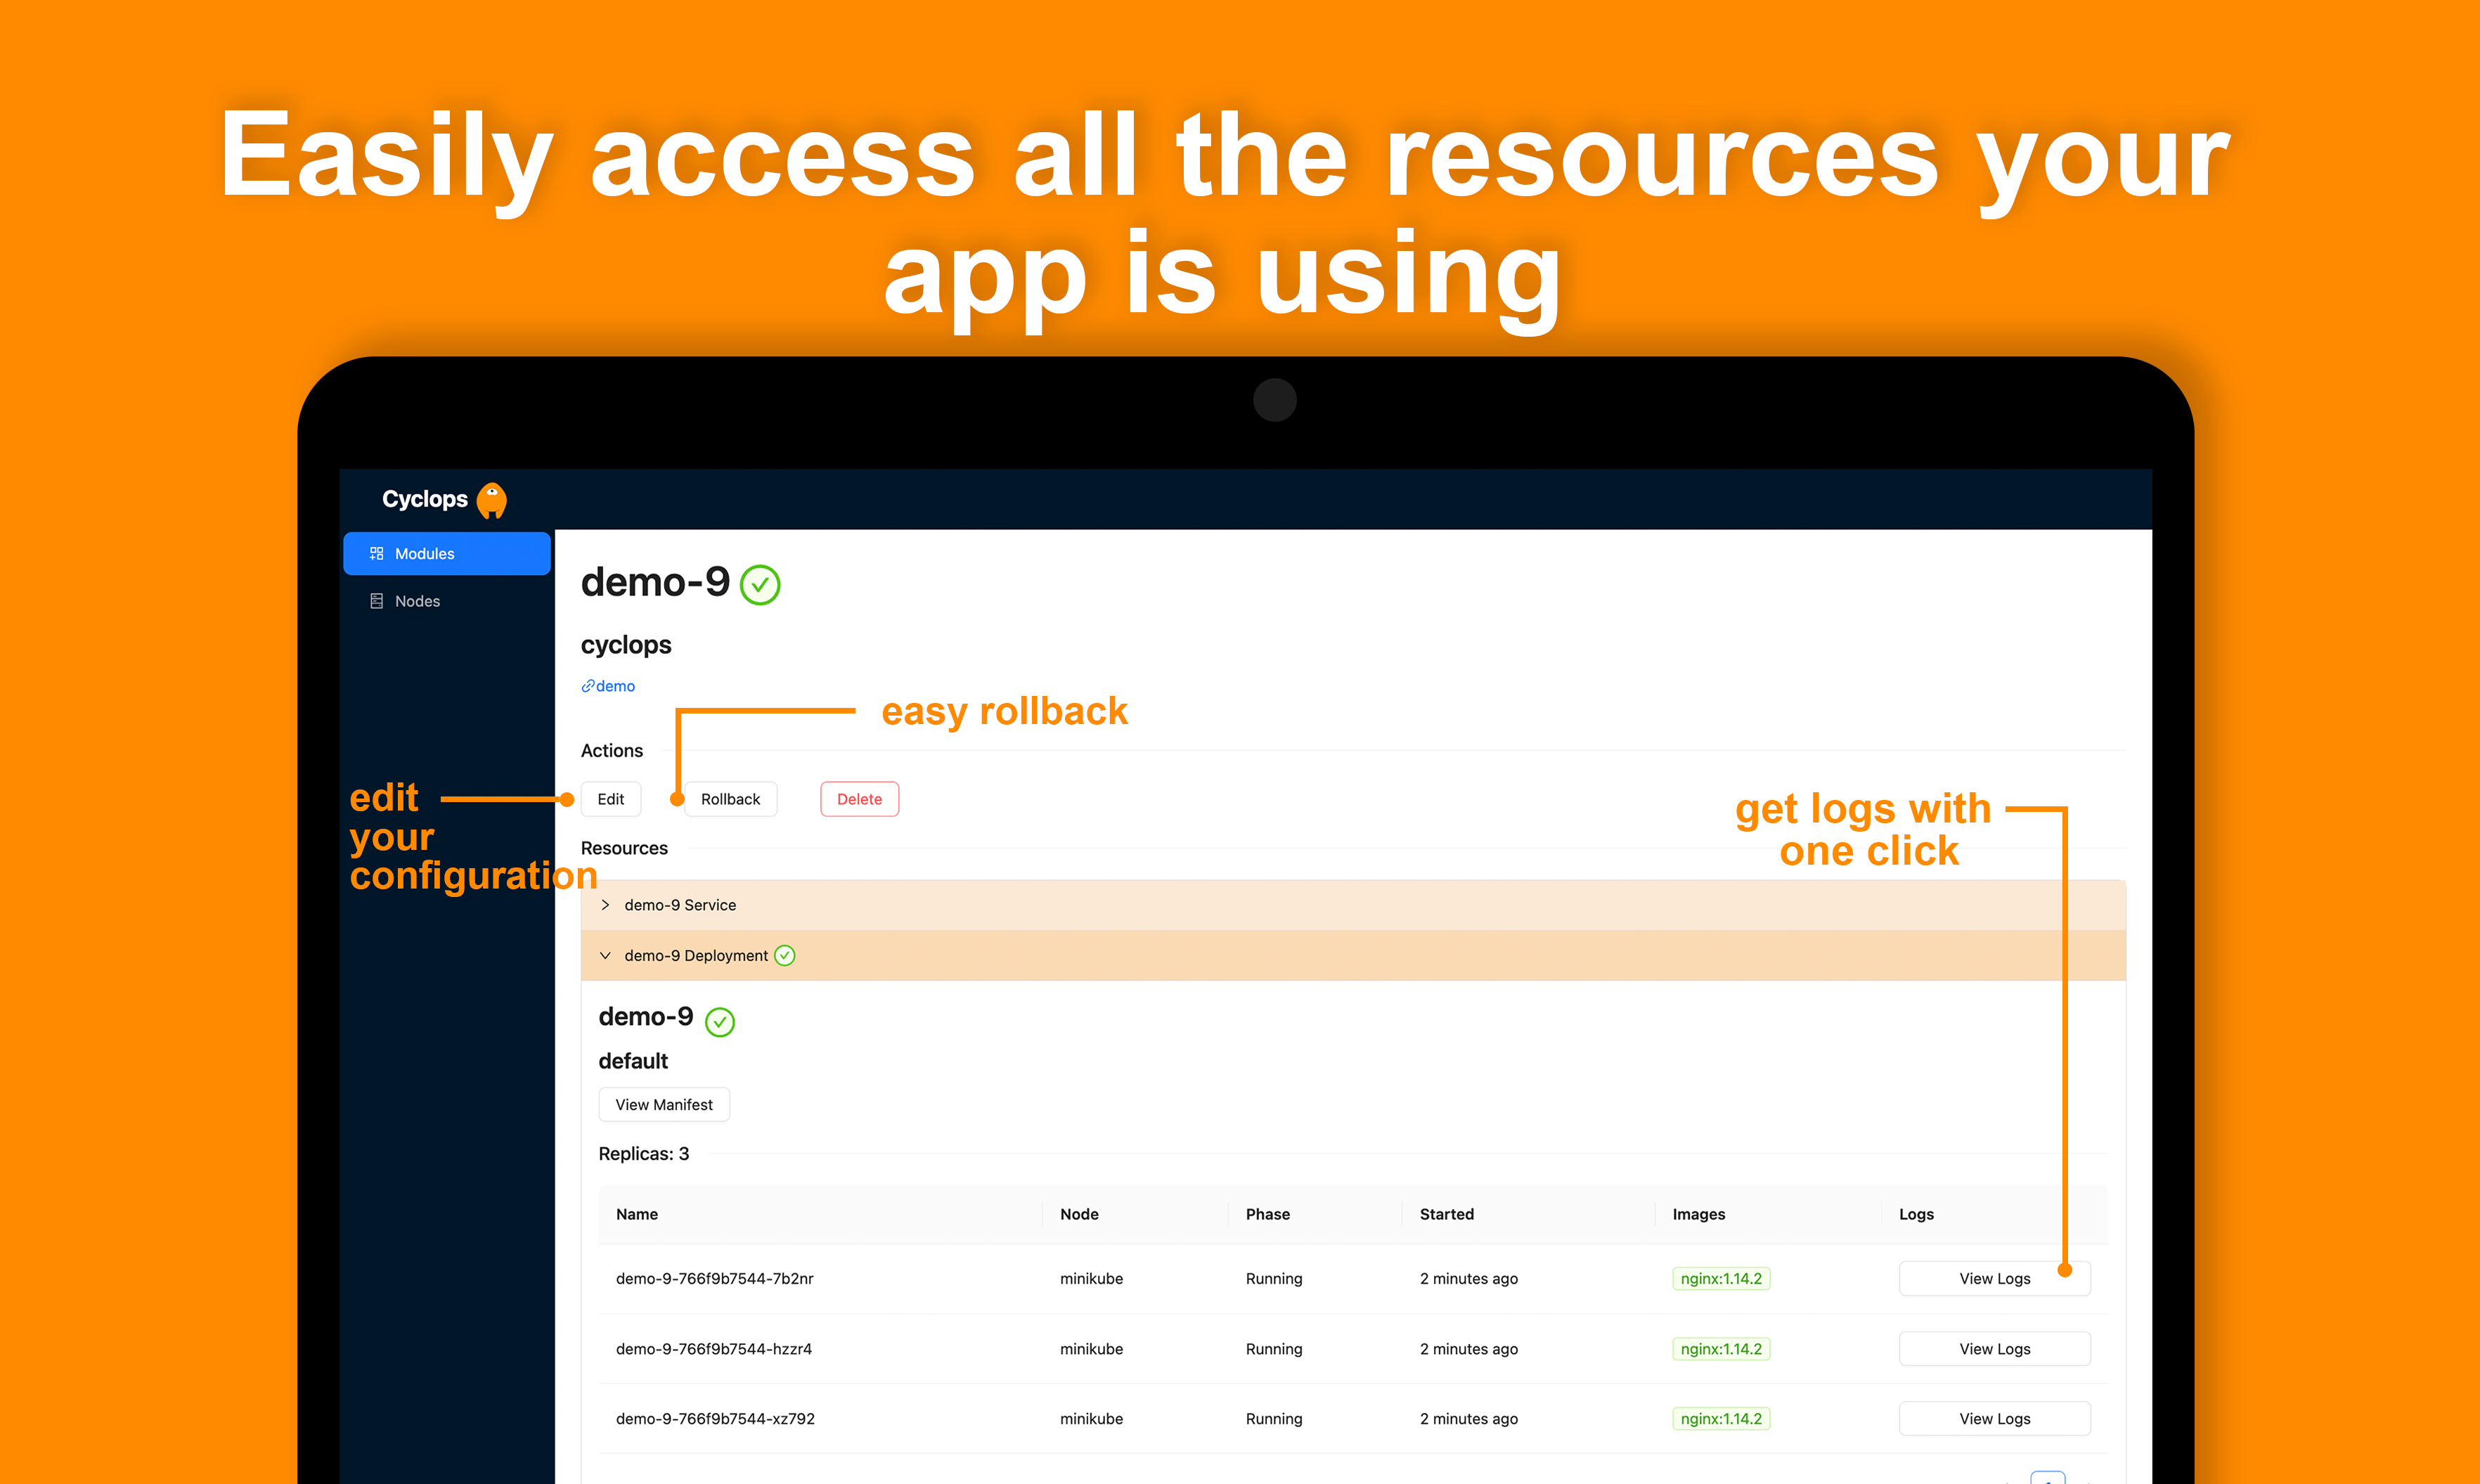Click the Node column header
Viewport: 2480px width, 1484px height.
point(1079,1214)
